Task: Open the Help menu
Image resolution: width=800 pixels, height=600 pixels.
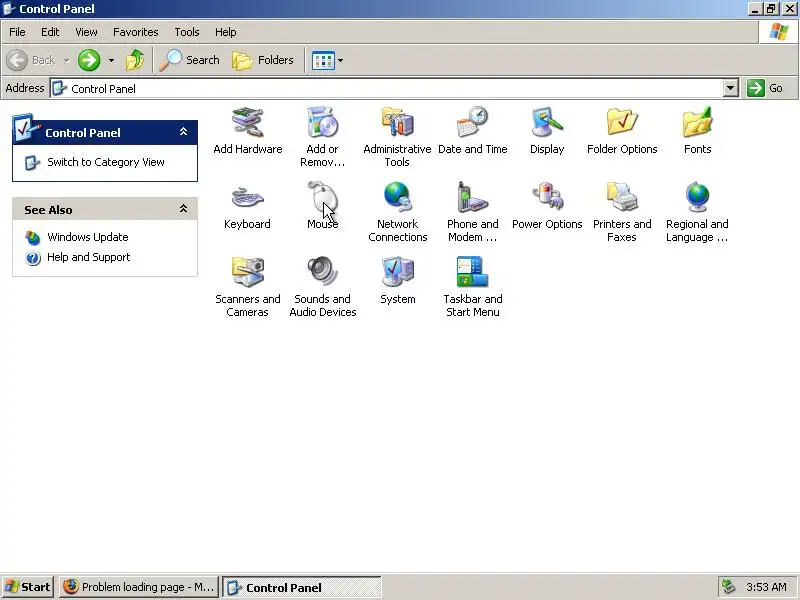Action: [226, 32]
